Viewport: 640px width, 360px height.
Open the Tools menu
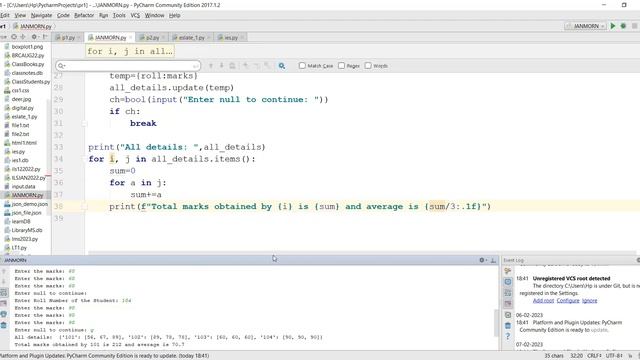[119, 16]
